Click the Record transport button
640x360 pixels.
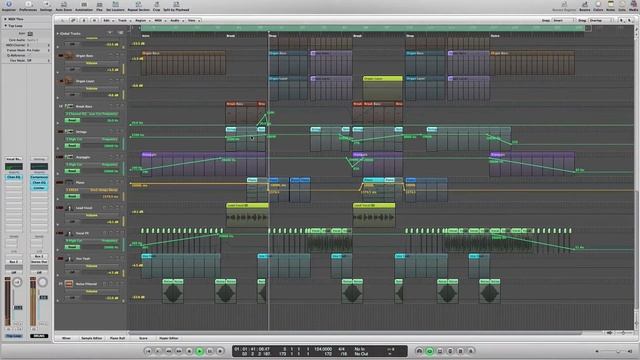pos(220,351)
